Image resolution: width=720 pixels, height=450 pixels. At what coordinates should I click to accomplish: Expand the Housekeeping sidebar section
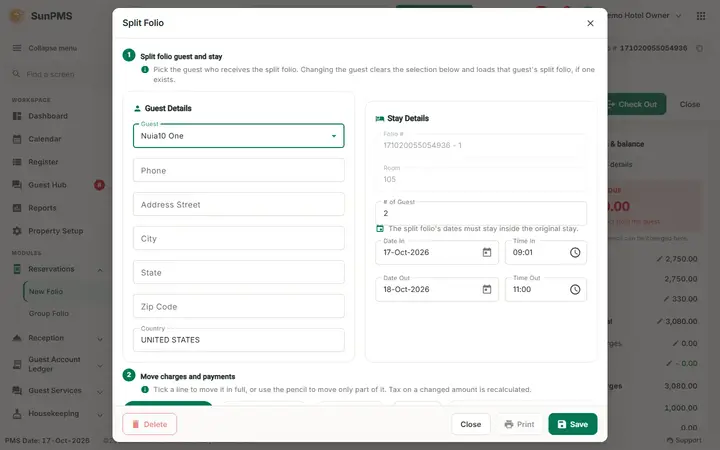100,415
